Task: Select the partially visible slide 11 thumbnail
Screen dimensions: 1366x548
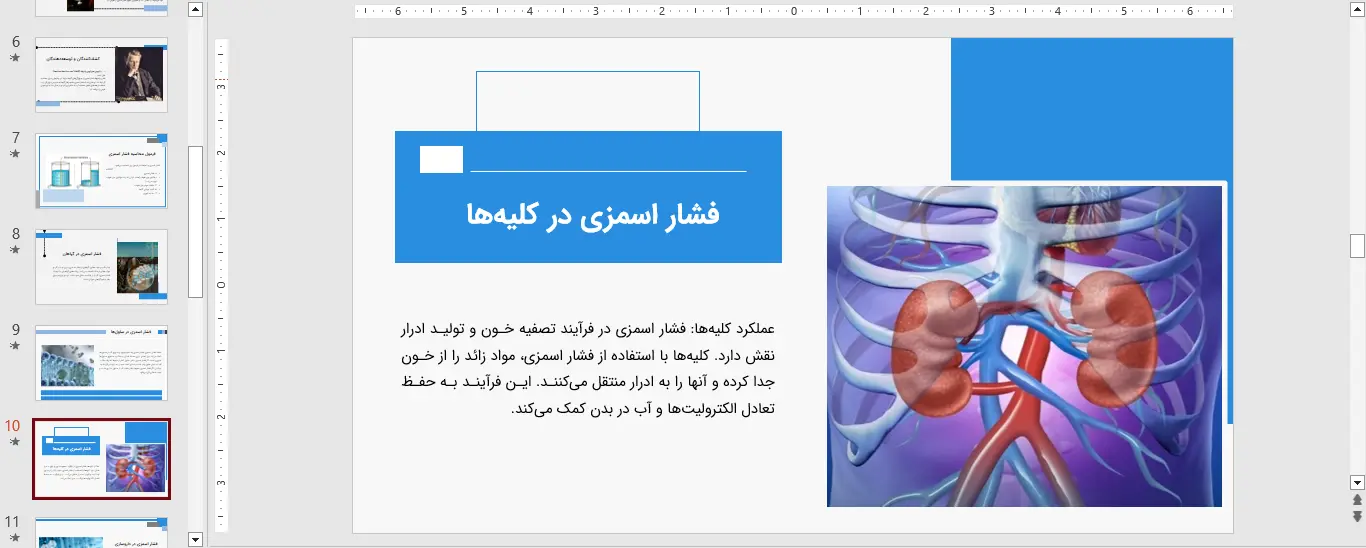Action: [x=101, y=532]
